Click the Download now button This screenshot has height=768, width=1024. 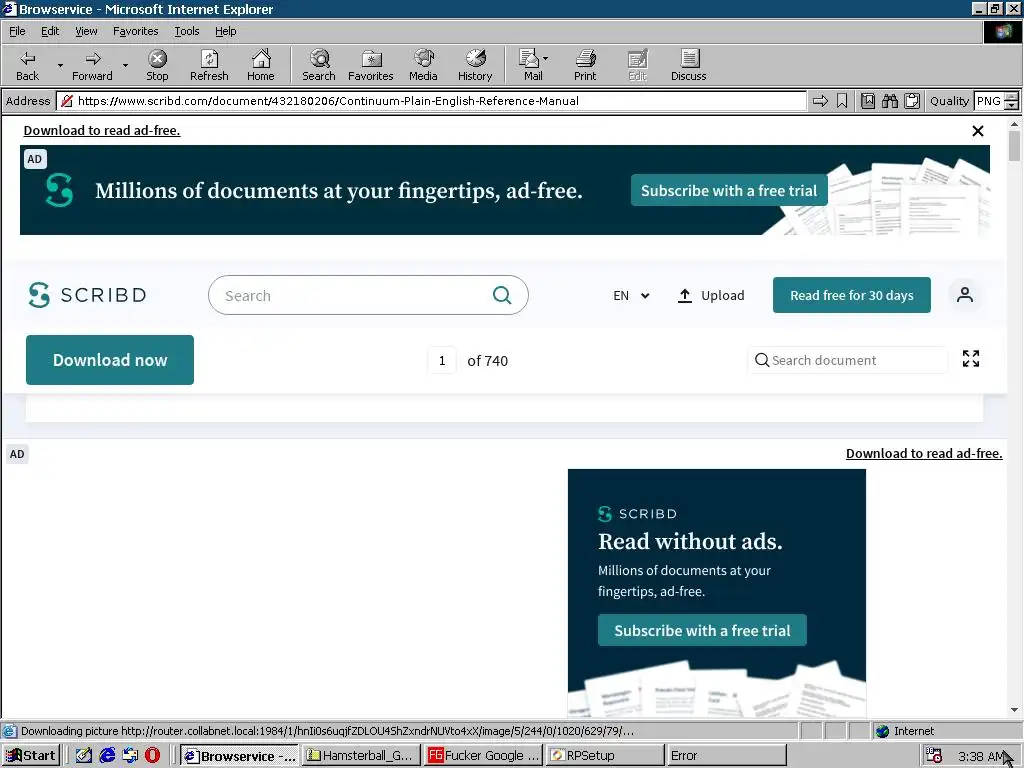pos(110,360)
